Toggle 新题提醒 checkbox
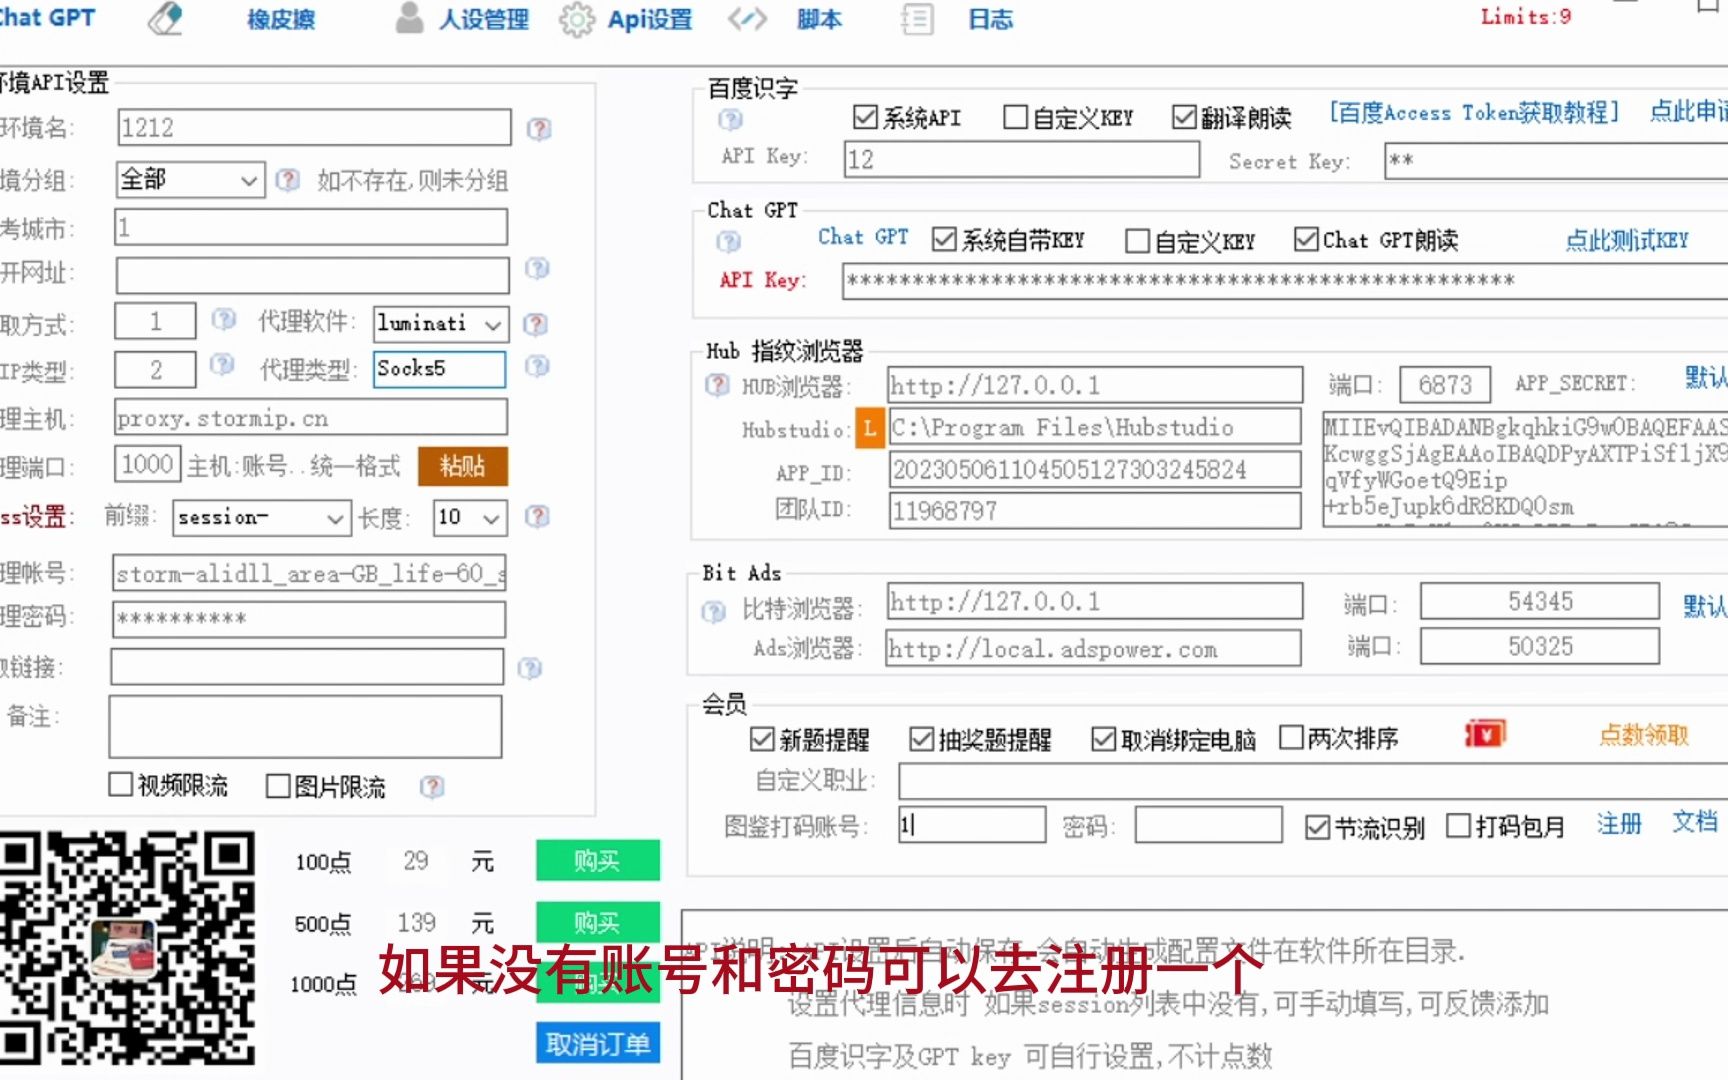The image size is (1728, 1080). click(762, 739)
